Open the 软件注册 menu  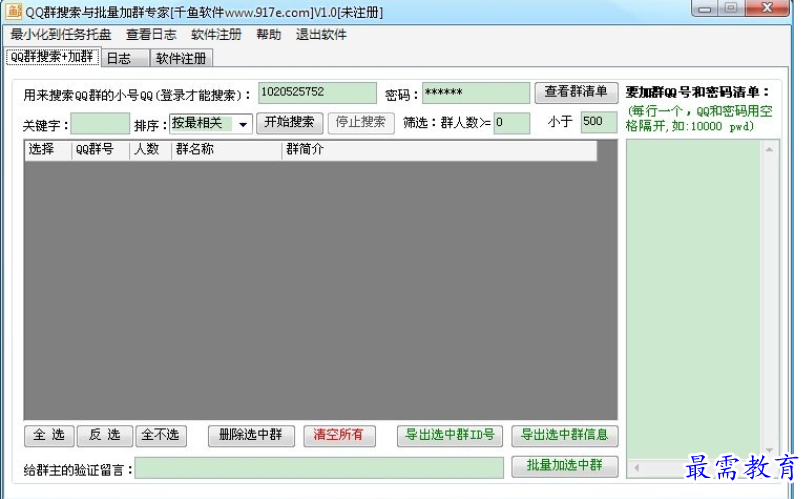coord(216,34)
